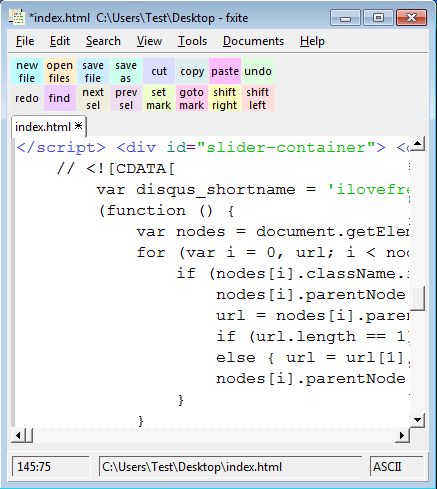Click the 'var nodes = document' line
The width and height of the screenshot is (437, 489).
click(x=273, y=232)
